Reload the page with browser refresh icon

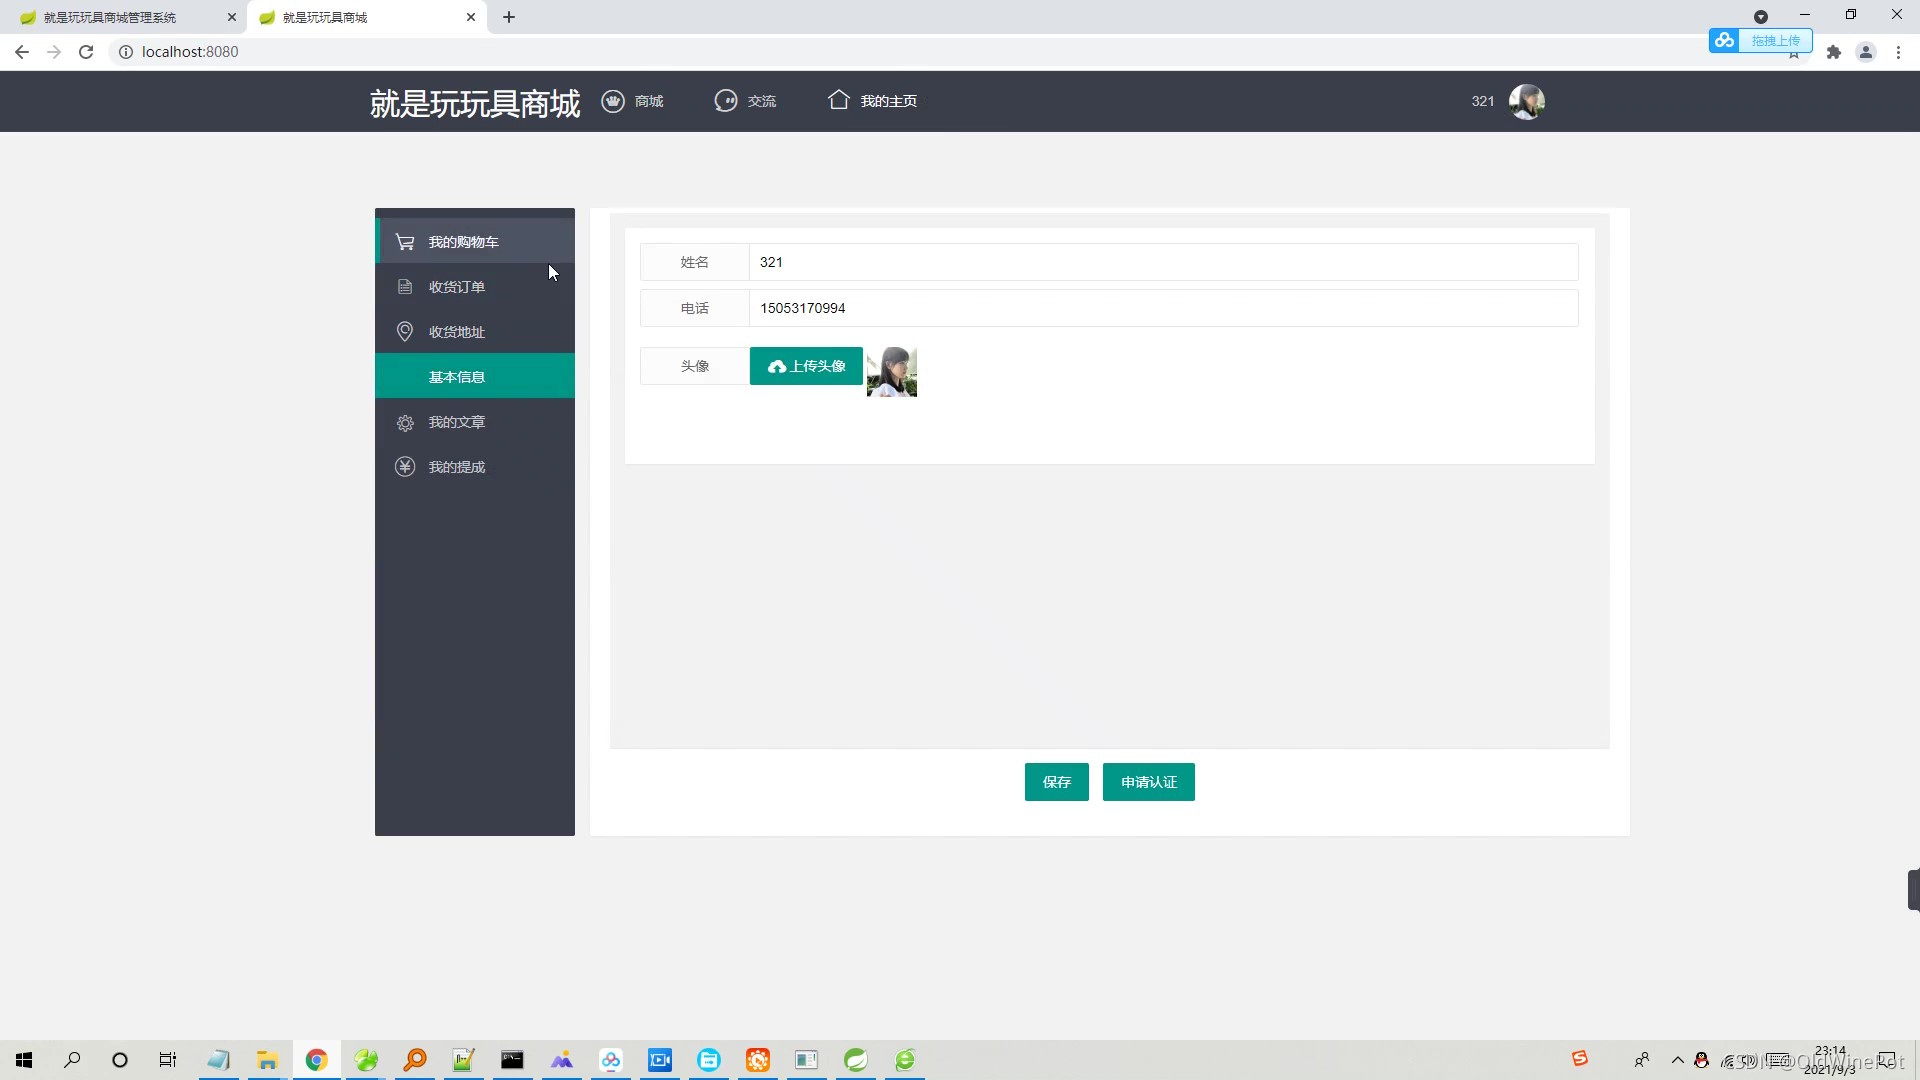coord(86,52)
